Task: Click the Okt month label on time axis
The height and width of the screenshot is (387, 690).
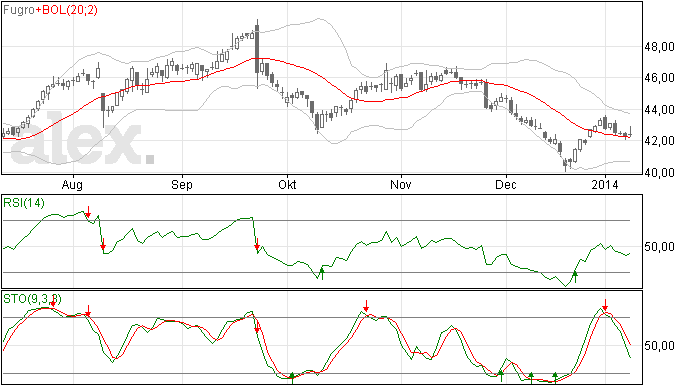Action: pos(287,184)
